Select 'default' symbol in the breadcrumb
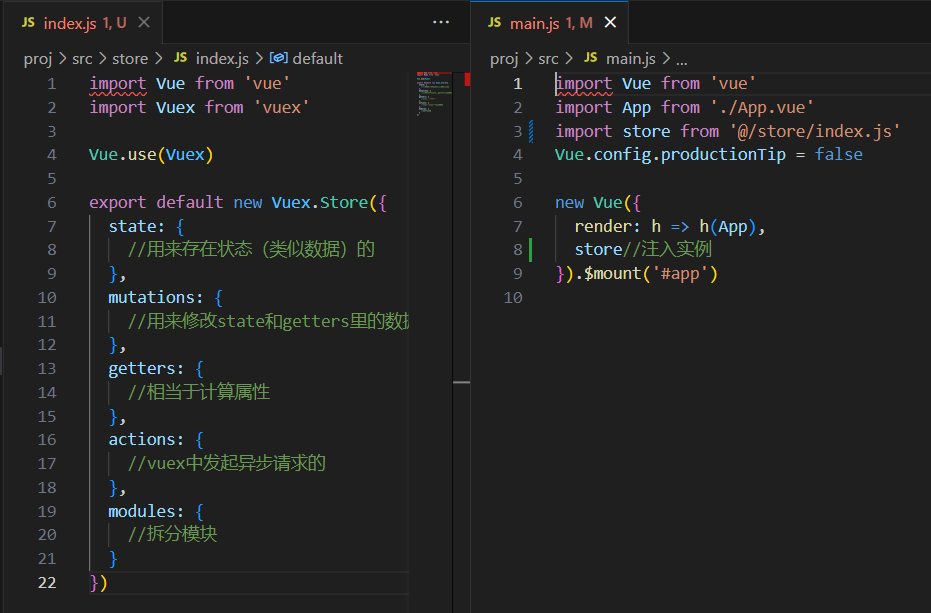931x613 pixels. (318, 59)
